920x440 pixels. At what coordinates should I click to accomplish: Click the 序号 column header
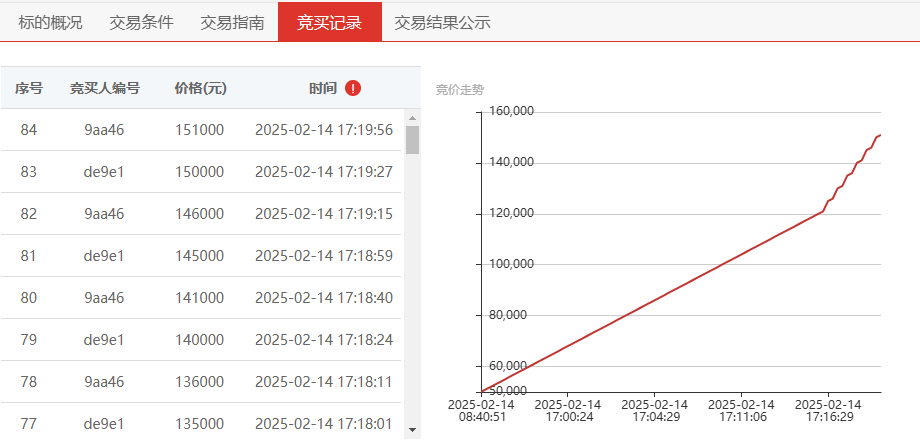click(29, 88)
